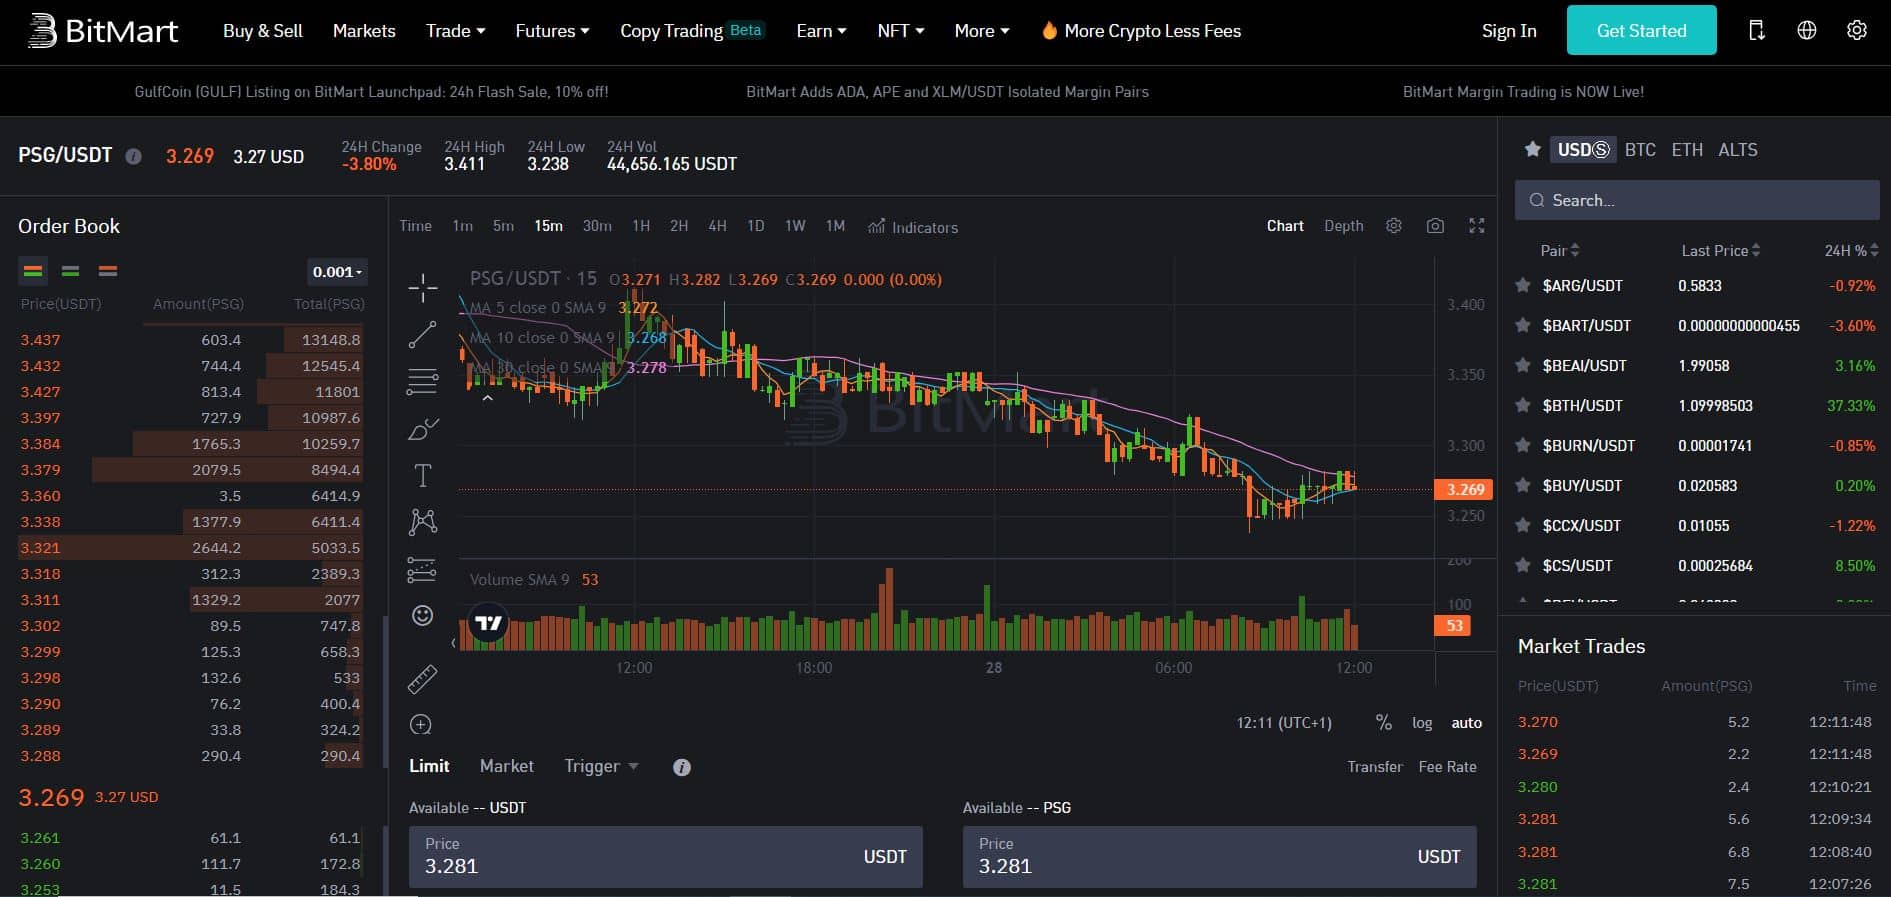
Task: Select the Fibonacci/horizontal lines tool
Action: point(423,381)
